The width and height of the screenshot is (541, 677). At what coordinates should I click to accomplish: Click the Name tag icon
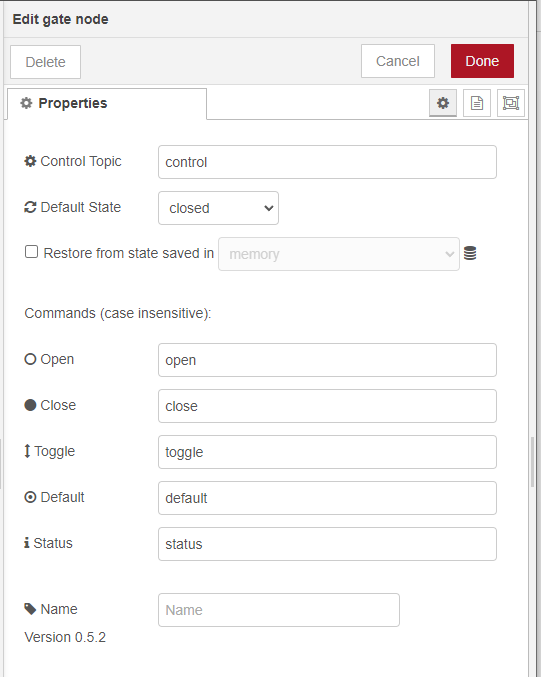(30, 609)
